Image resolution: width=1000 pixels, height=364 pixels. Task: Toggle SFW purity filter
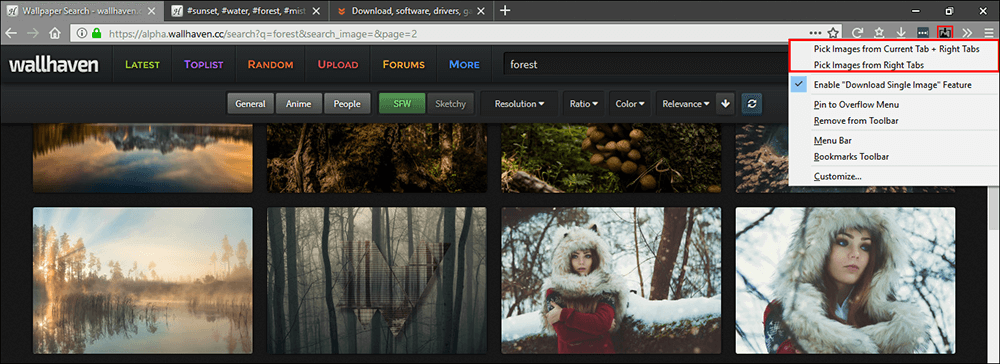(402, 104)
